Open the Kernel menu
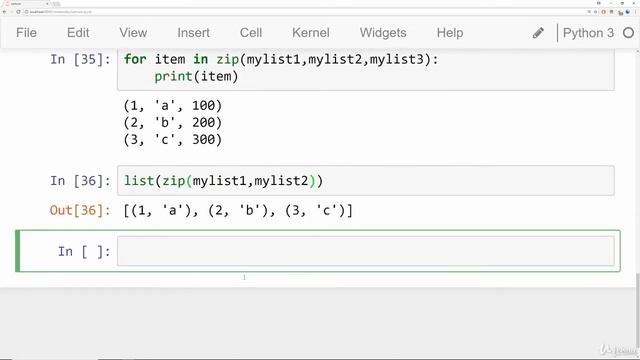The width and height of the screenshot is (640, 360). coord(311,33)
